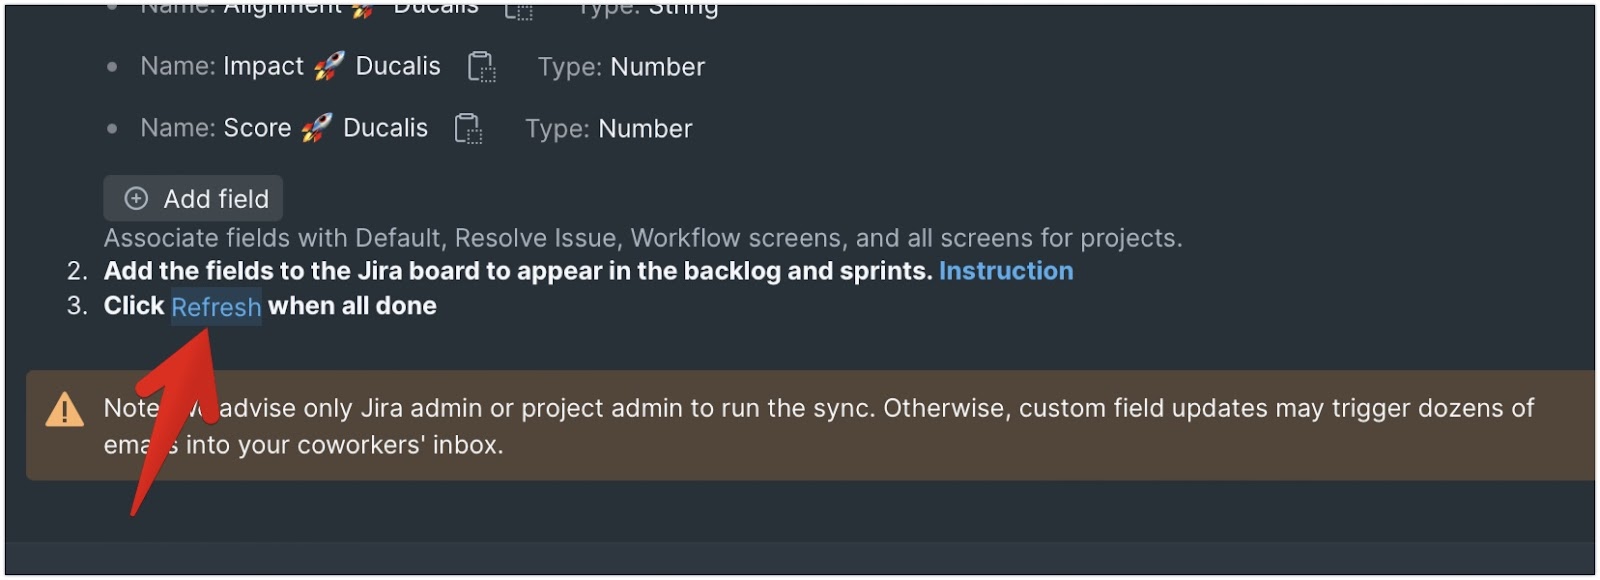Click the rocket emoji in Impact field name
This screenshot has height=580, width=1600.
(330, 66)
